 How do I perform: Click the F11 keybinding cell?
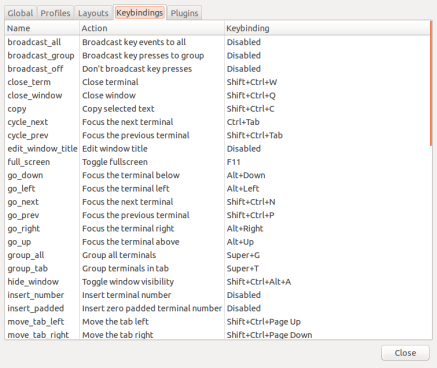(234, 162)
